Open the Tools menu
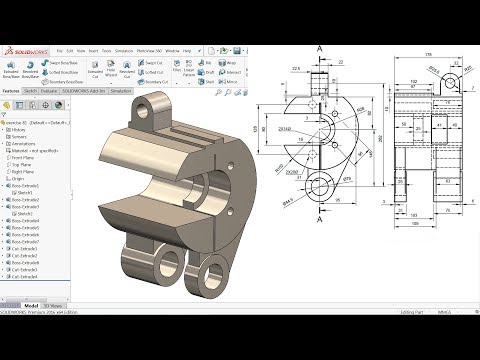 coord(106,51)
